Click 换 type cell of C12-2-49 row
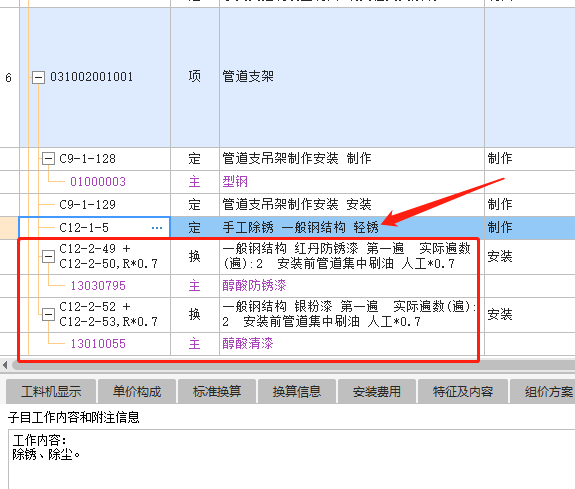The image size is (575, 489). click(195, 256)
